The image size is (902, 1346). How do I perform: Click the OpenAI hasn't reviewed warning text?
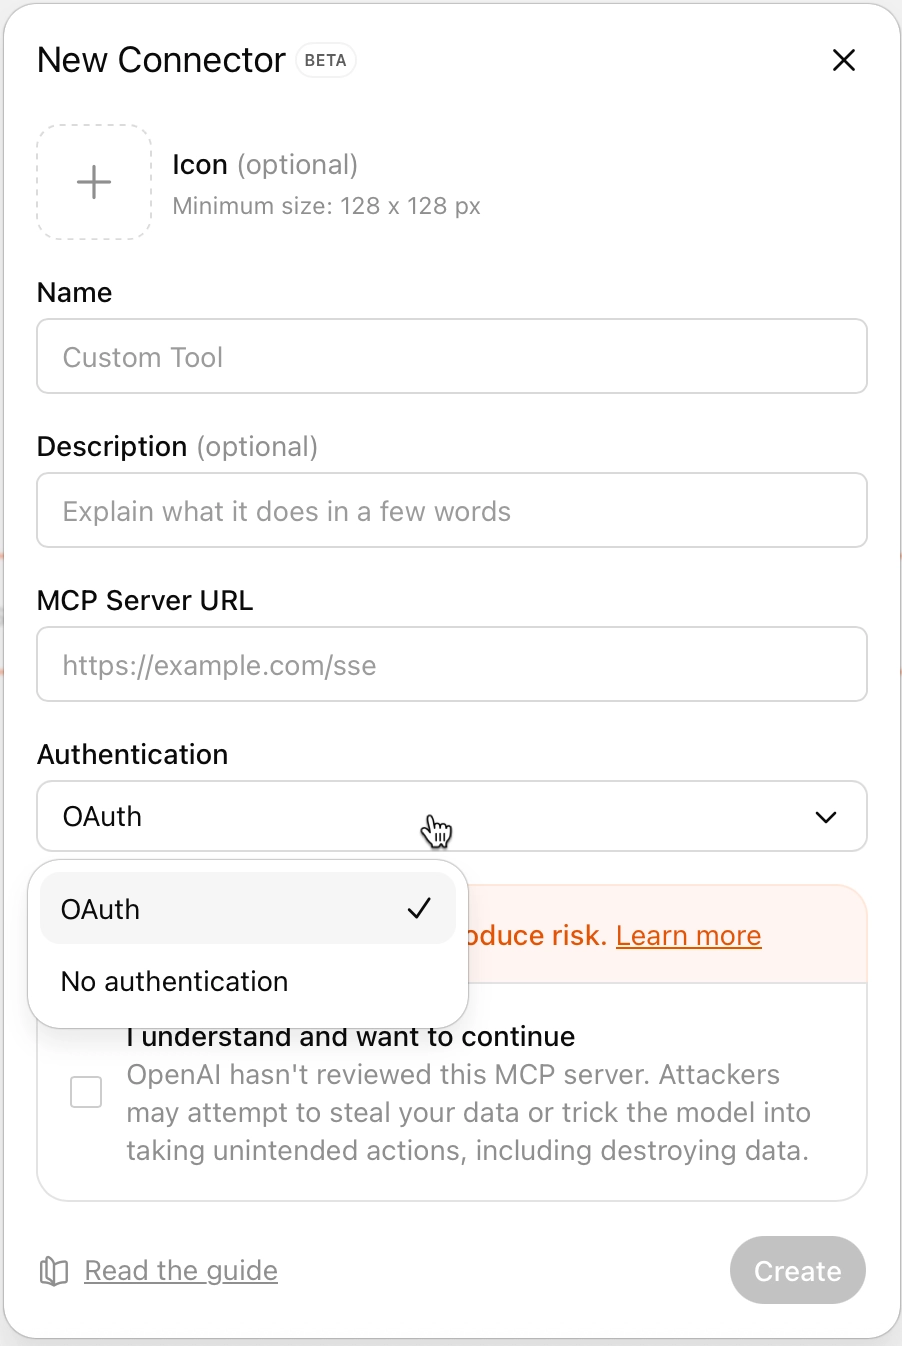[x=467, y=1113]
